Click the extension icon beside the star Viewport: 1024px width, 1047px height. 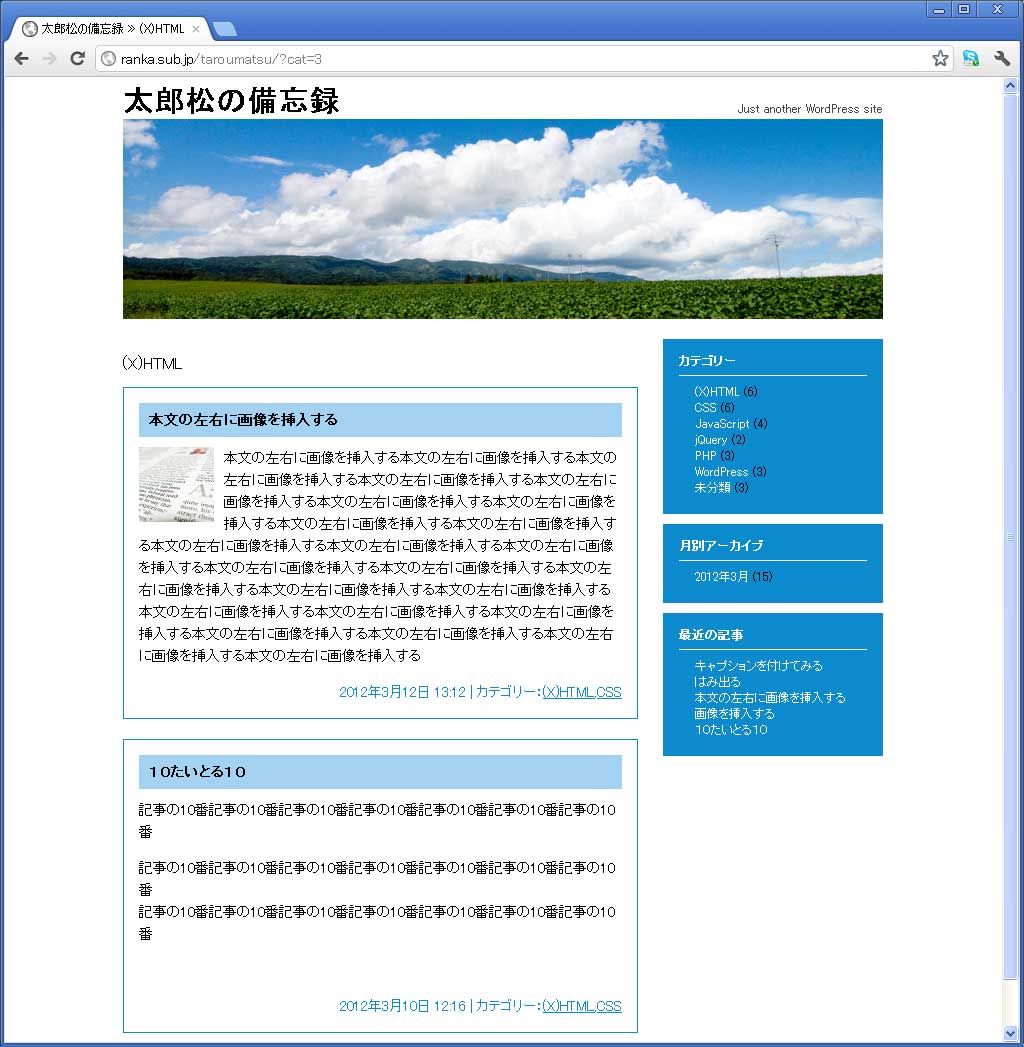pyautogui.click(x=971, y=59)
